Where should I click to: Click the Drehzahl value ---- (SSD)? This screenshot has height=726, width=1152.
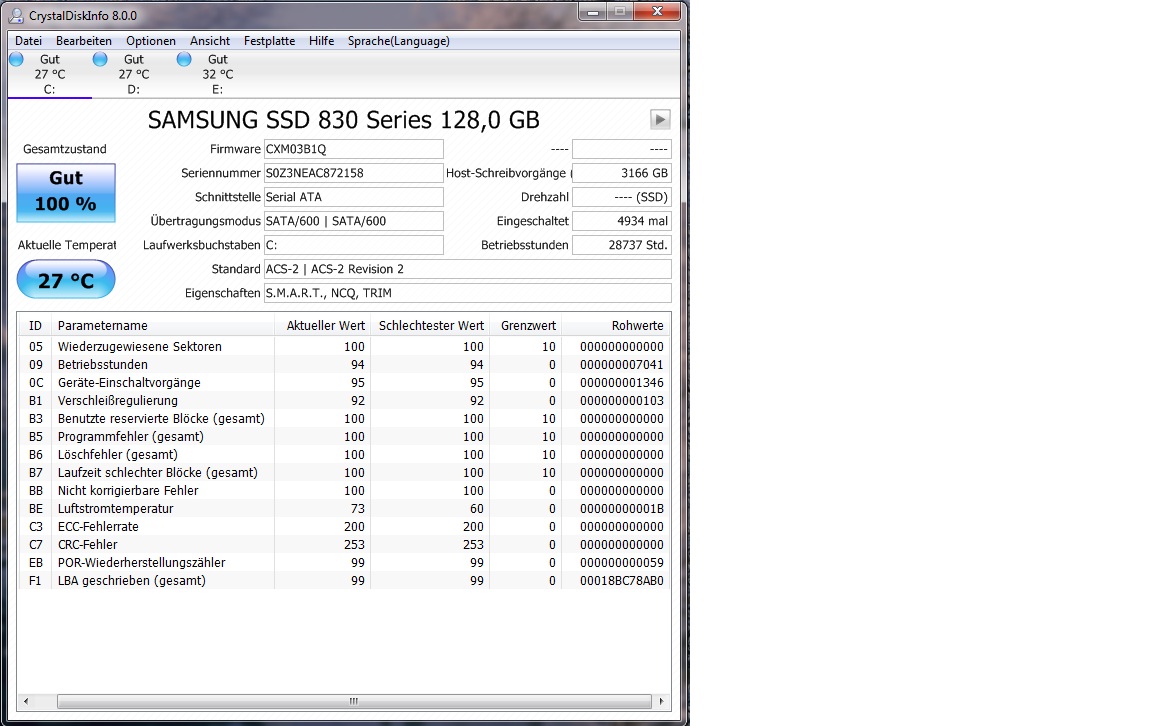click(x=622, y=197)
